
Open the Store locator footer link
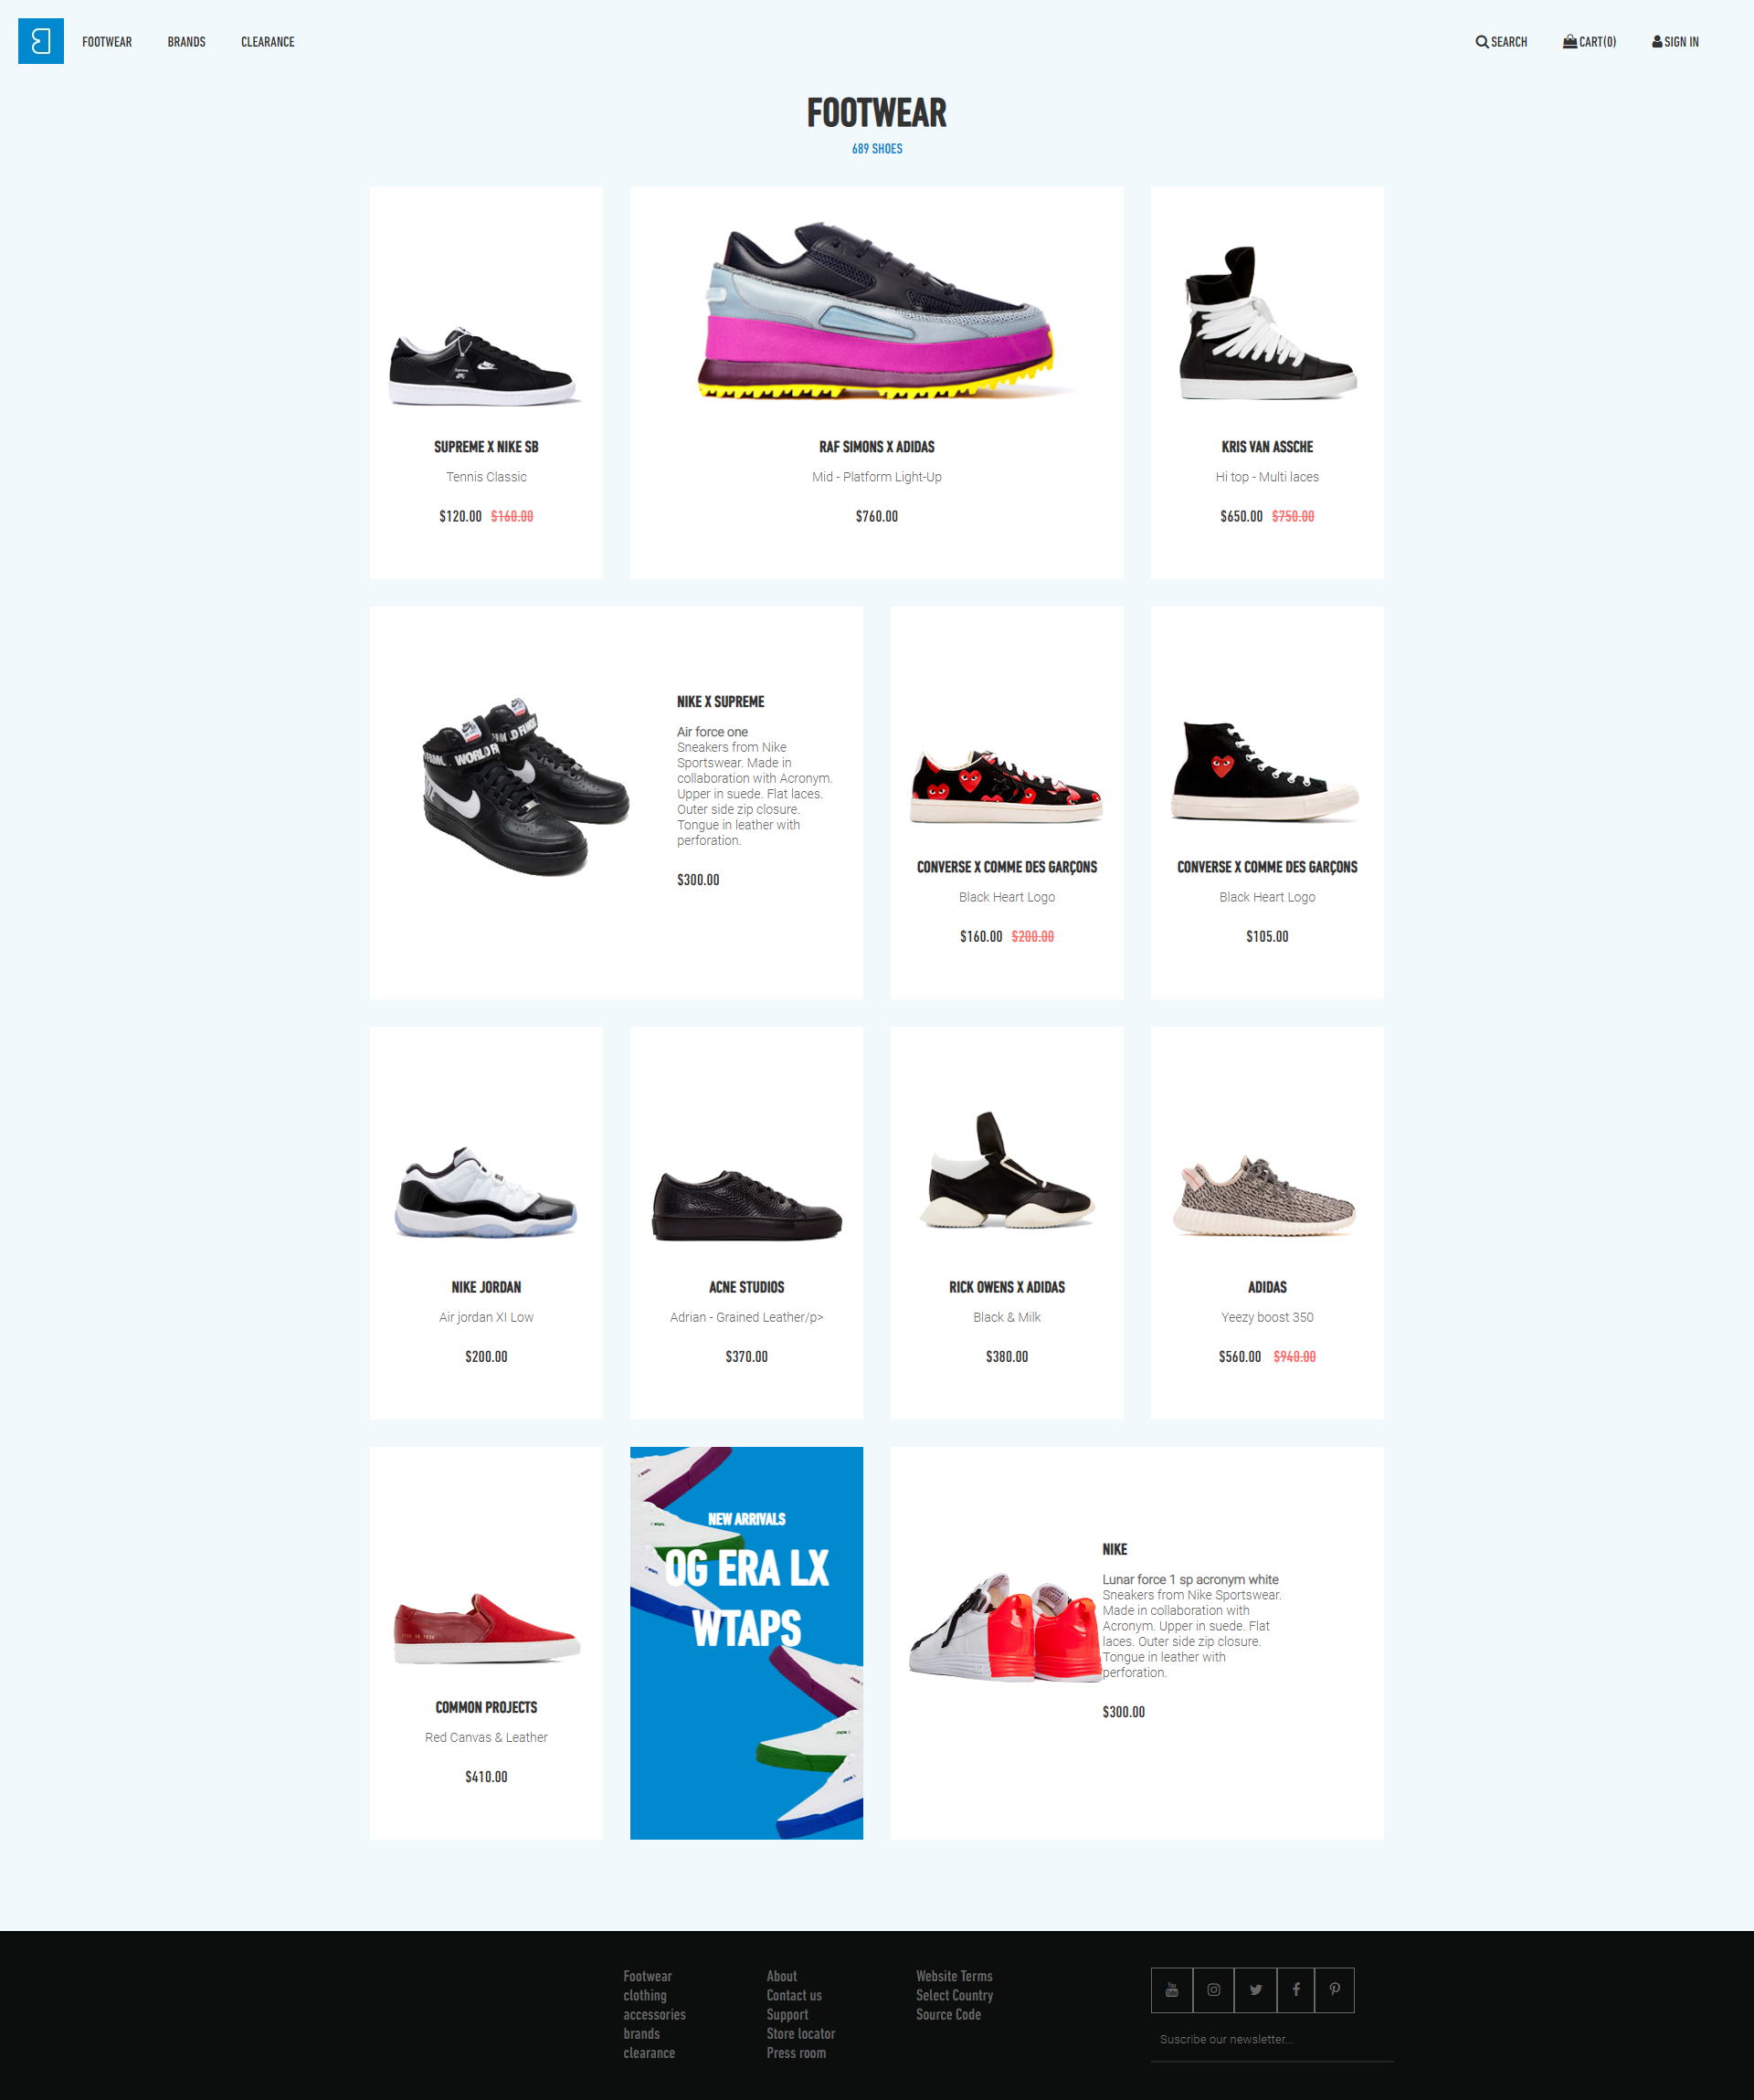point(801,2034)
